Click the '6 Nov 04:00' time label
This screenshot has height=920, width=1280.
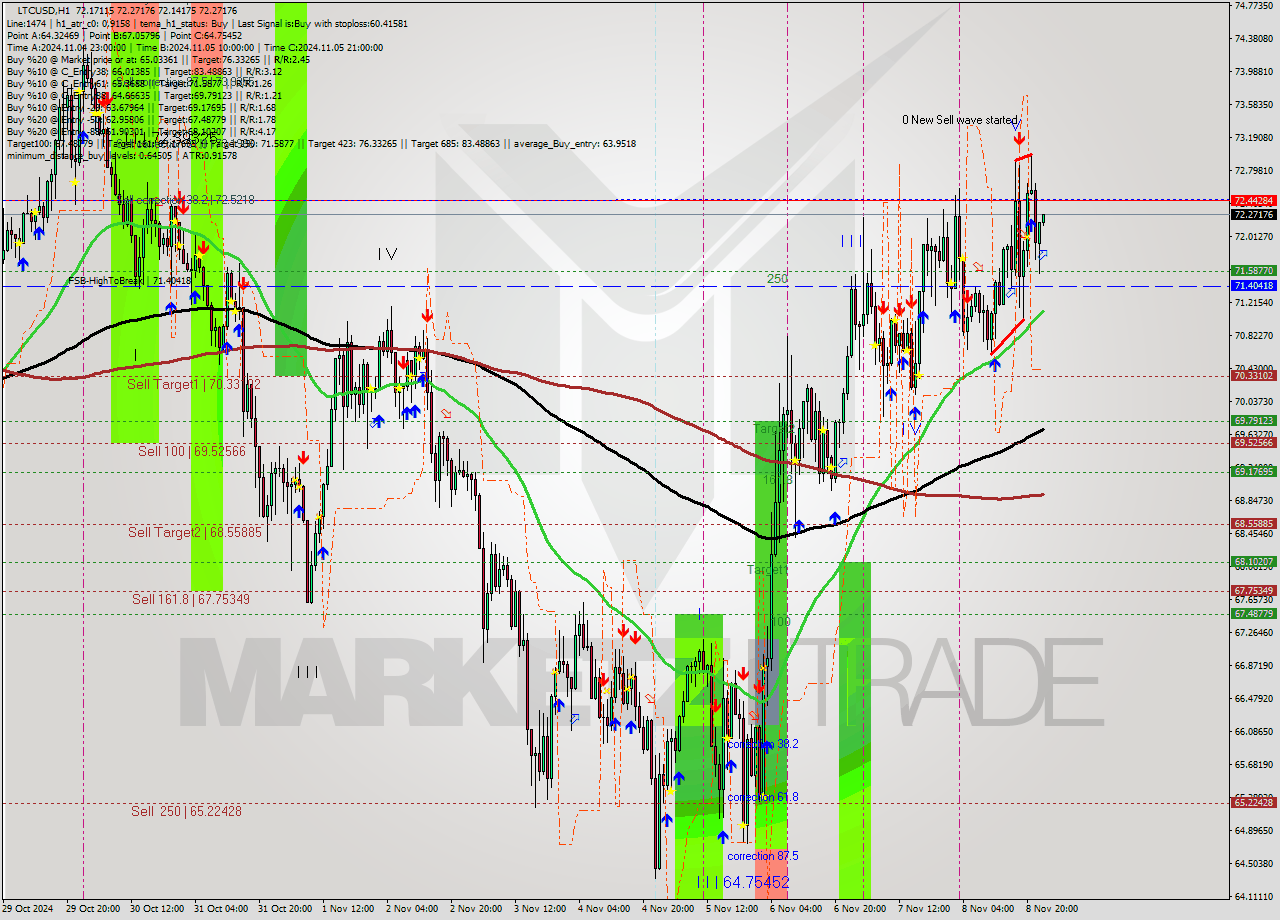pos(798,909)
